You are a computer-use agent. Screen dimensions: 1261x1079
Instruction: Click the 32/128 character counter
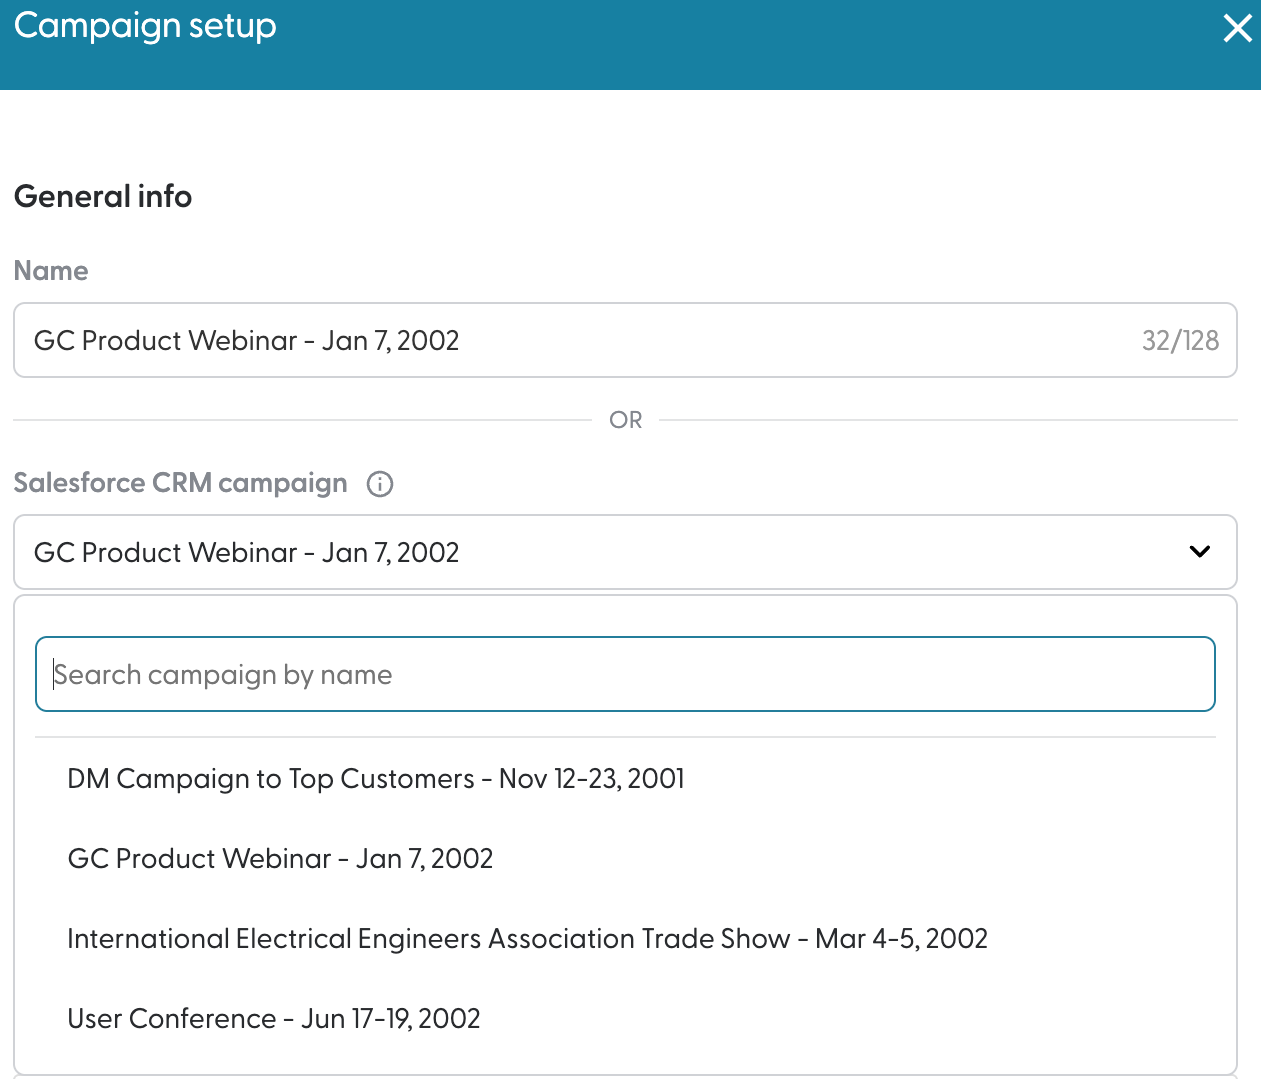click(1180, 341)
